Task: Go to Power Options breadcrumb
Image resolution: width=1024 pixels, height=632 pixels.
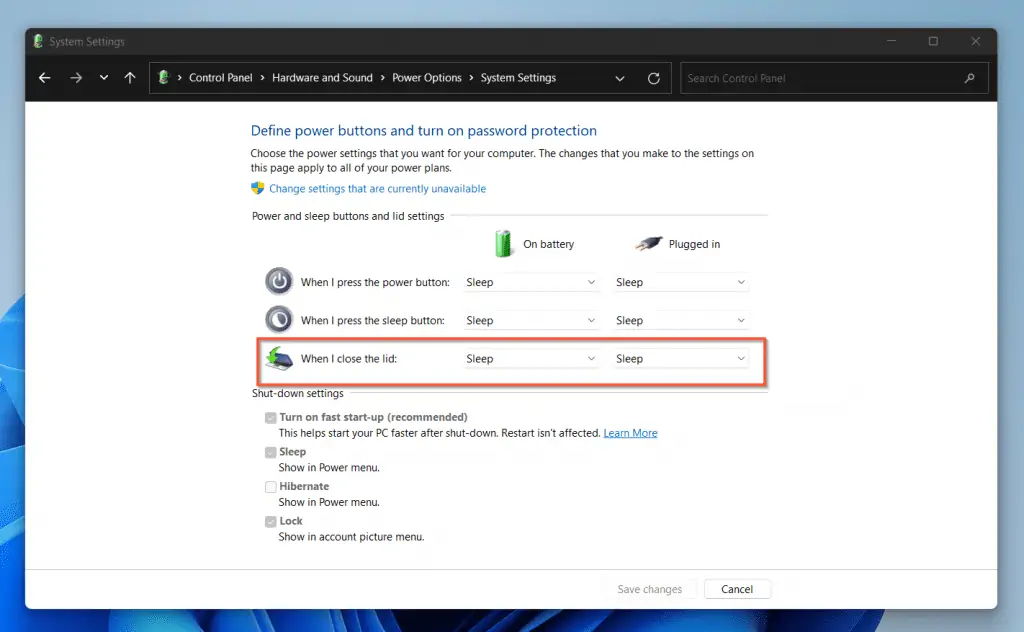Action: tap(427, 78)
